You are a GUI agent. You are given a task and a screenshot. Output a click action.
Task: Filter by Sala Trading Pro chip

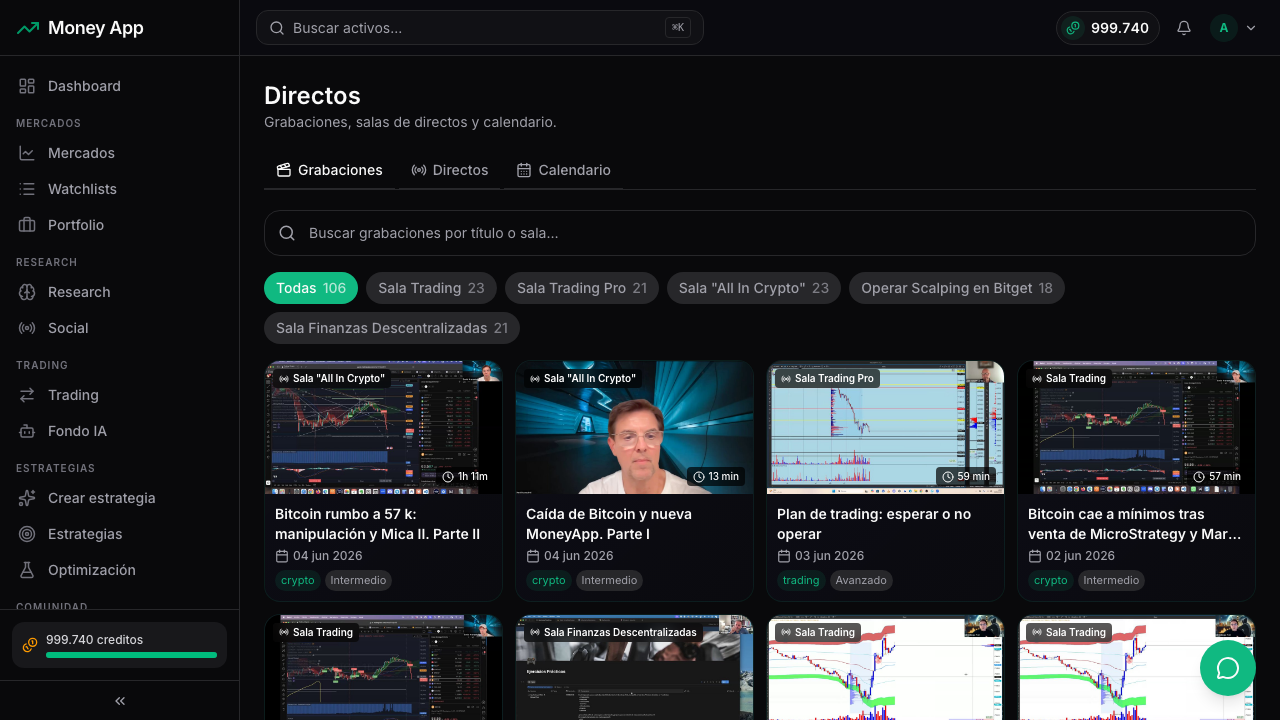(582, 288)
